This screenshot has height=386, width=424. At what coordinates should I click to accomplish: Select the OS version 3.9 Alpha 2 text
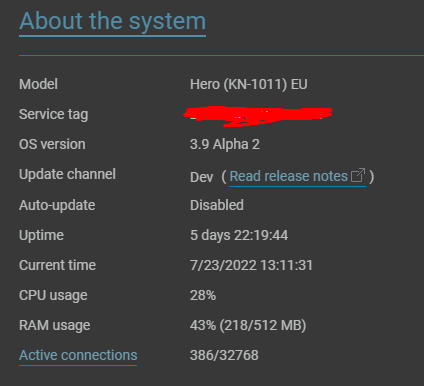225,145
